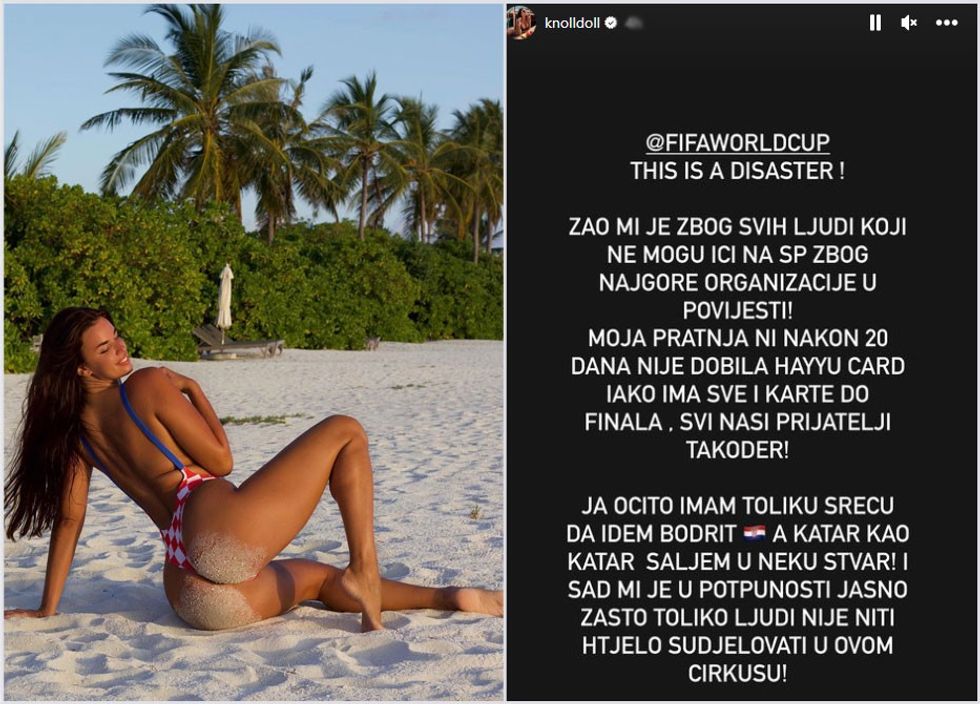Open the three-dot more options menu
Screen dimensions: 980x704
[x=946, y=23]
